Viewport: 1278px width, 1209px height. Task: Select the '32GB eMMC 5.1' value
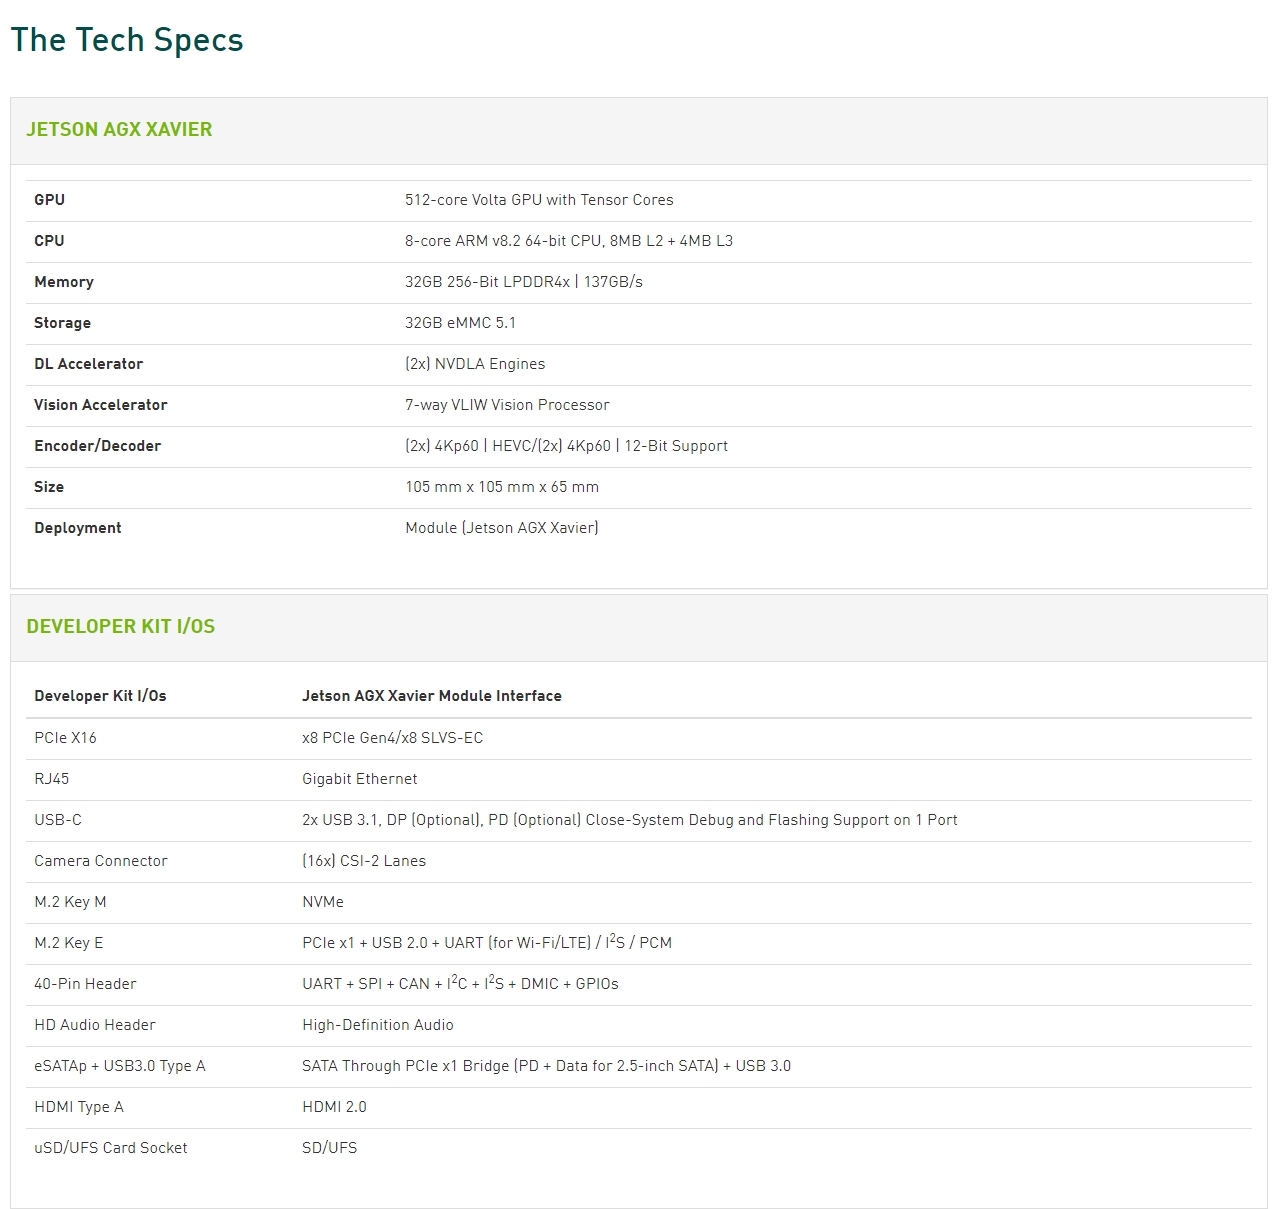click(x=461, y=323)
